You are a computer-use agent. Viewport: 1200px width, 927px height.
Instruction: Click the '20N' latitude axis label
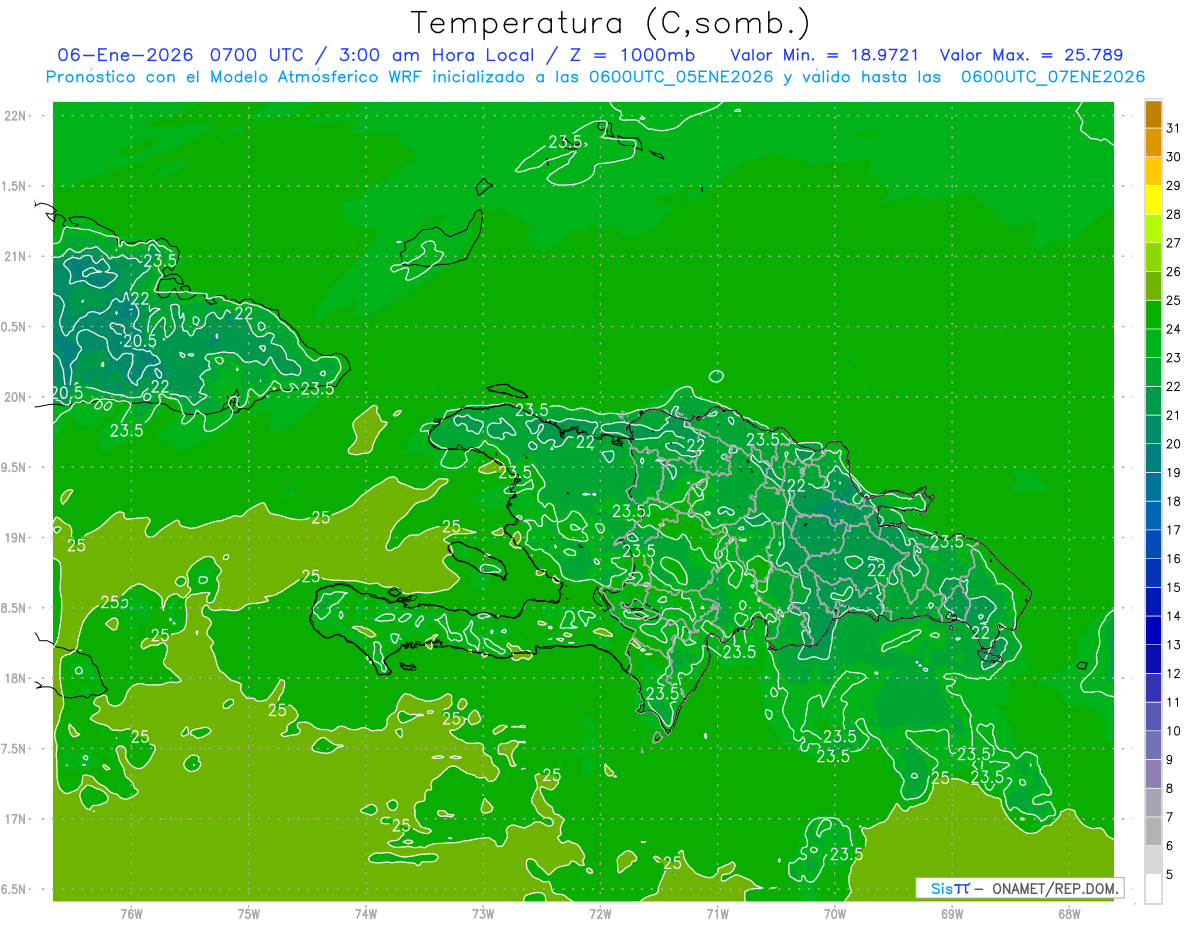coord(15,397)
